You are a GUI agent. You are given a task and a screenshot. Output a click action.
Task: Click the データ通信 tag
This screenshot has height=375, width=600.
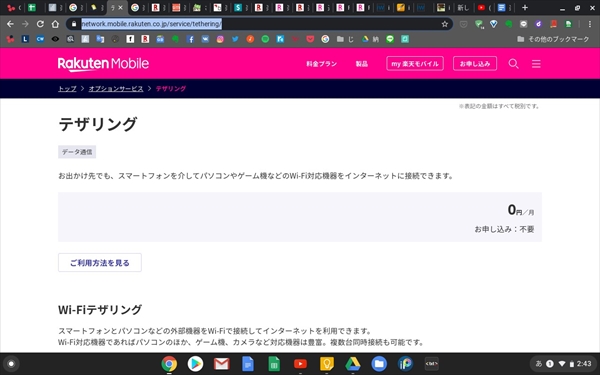[x=77, y=152]
